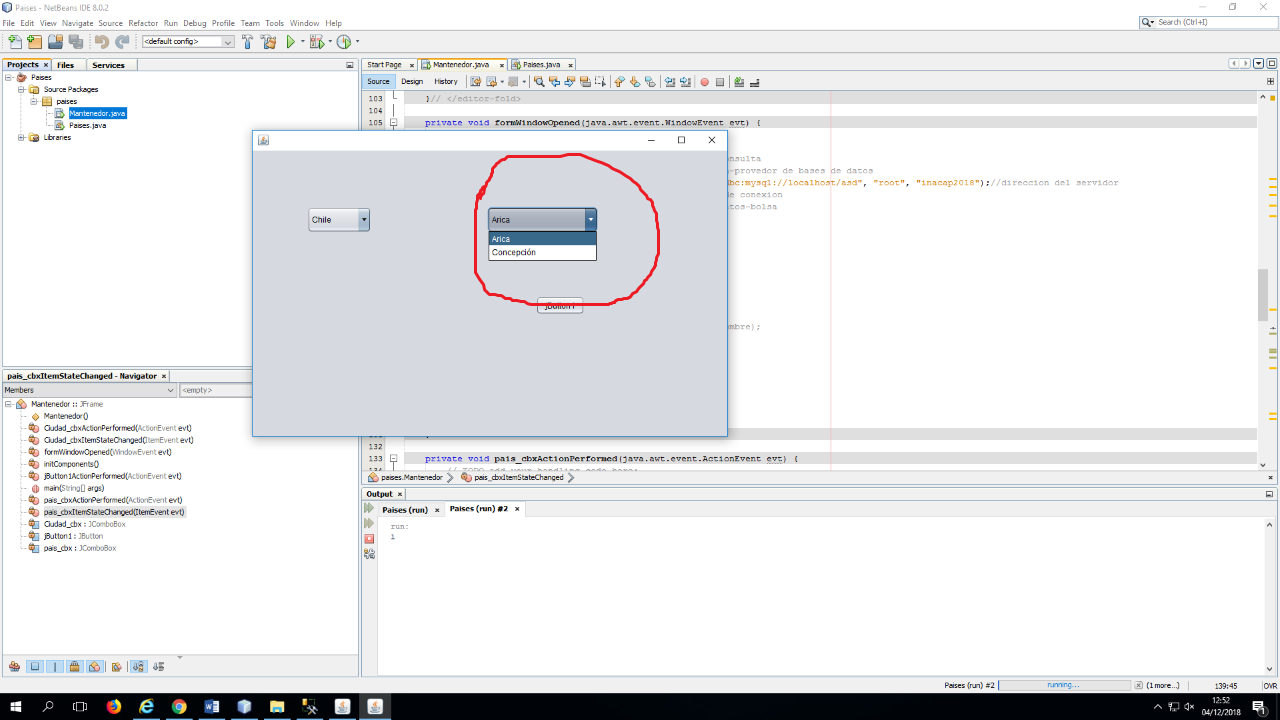Open the Chile country combo box
The width and height of the screenshot is (1280, 720).
point(364,220)
